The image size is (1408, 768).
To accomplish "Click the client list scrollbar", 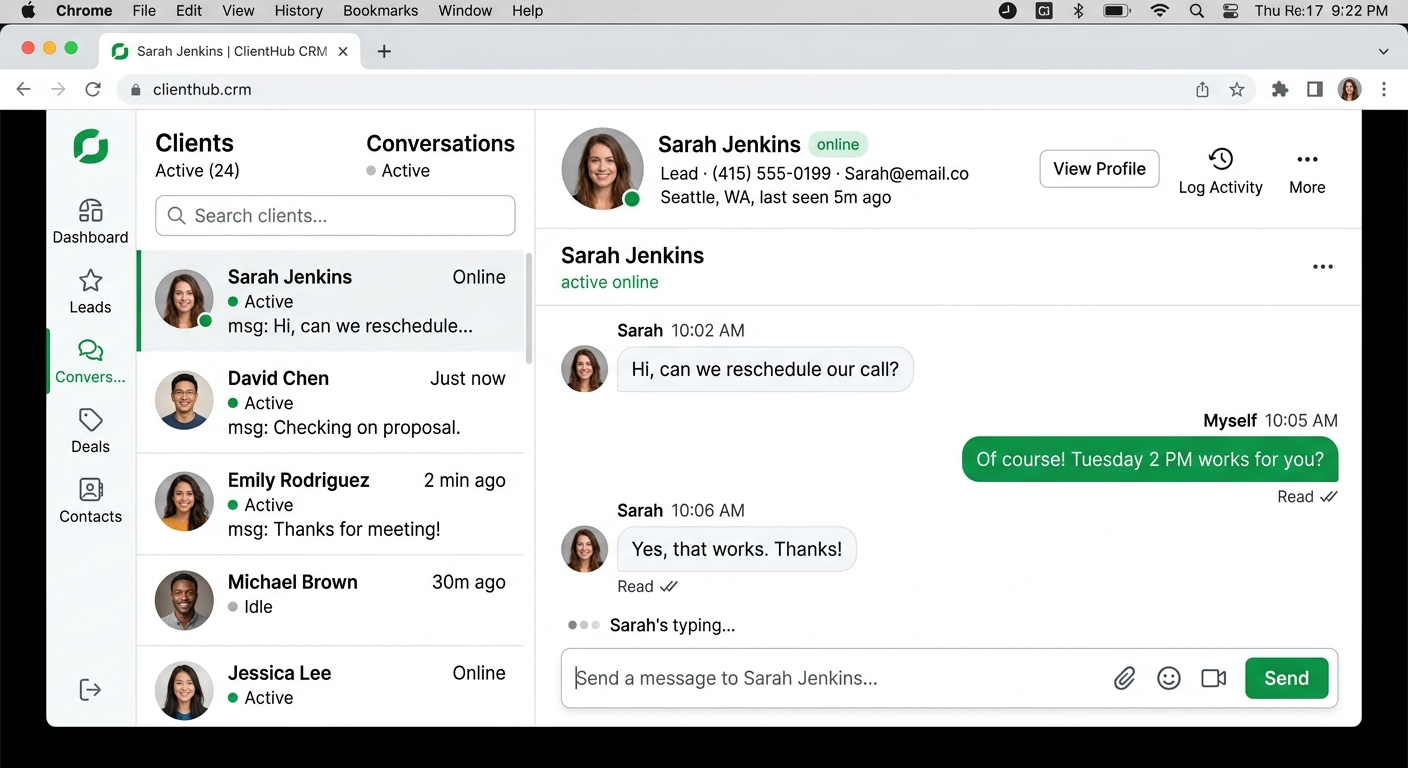I will click(529, 308).
